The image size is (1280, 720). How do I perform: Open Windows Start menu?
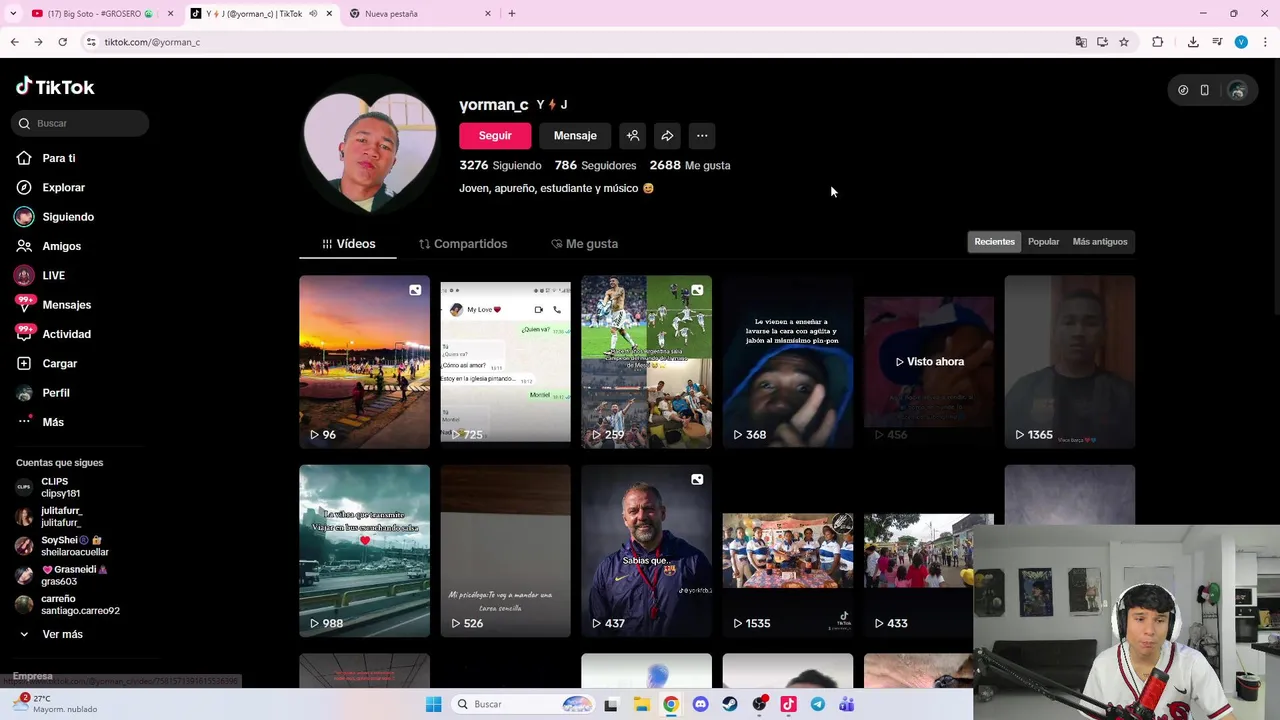coord(433,704)
